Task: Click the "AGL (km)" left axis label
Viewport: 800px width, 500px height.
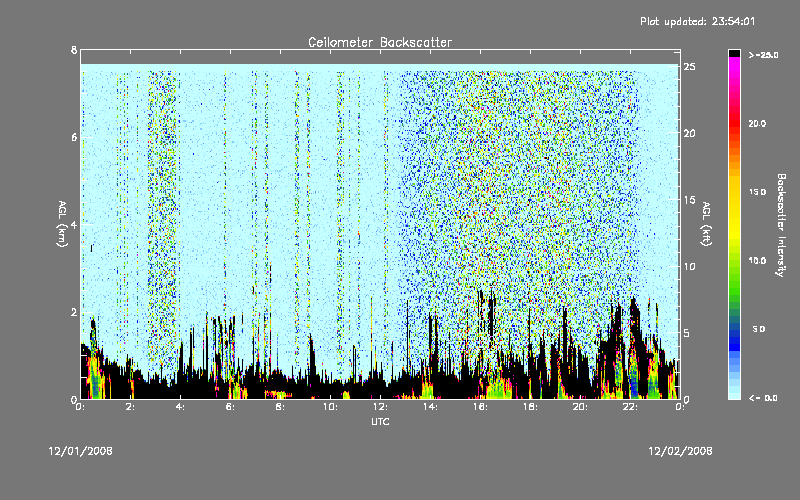Action: [62, 224]
